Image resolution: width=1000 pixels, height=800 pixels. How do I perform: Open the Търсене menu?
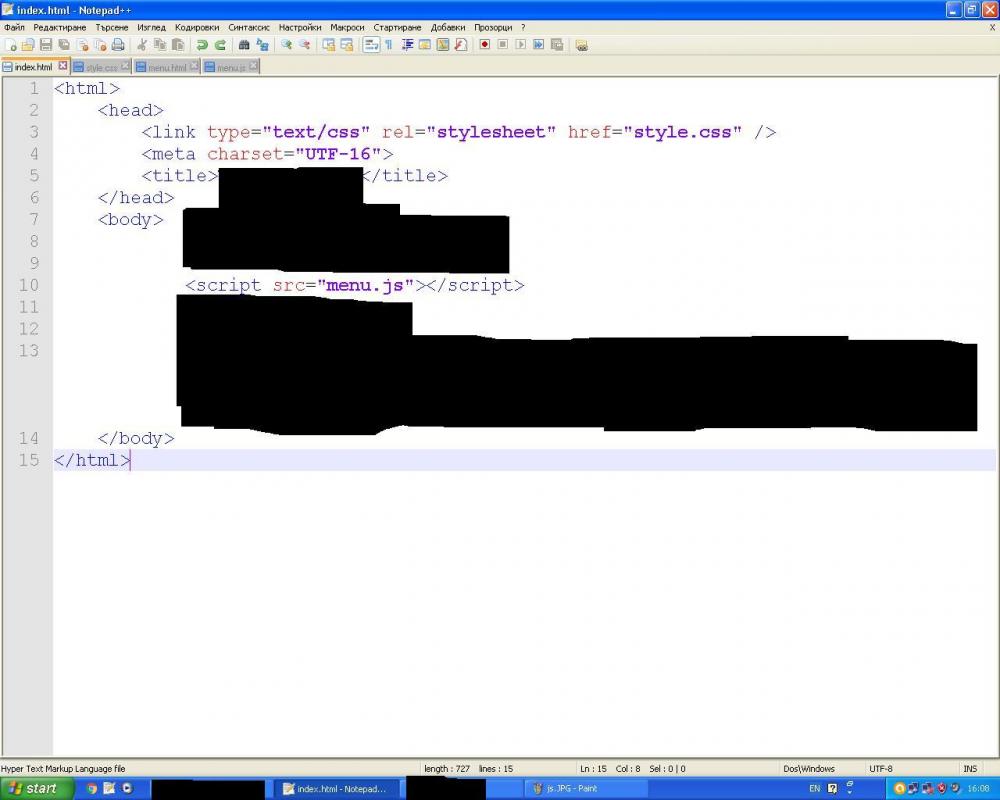pos(112,27)
